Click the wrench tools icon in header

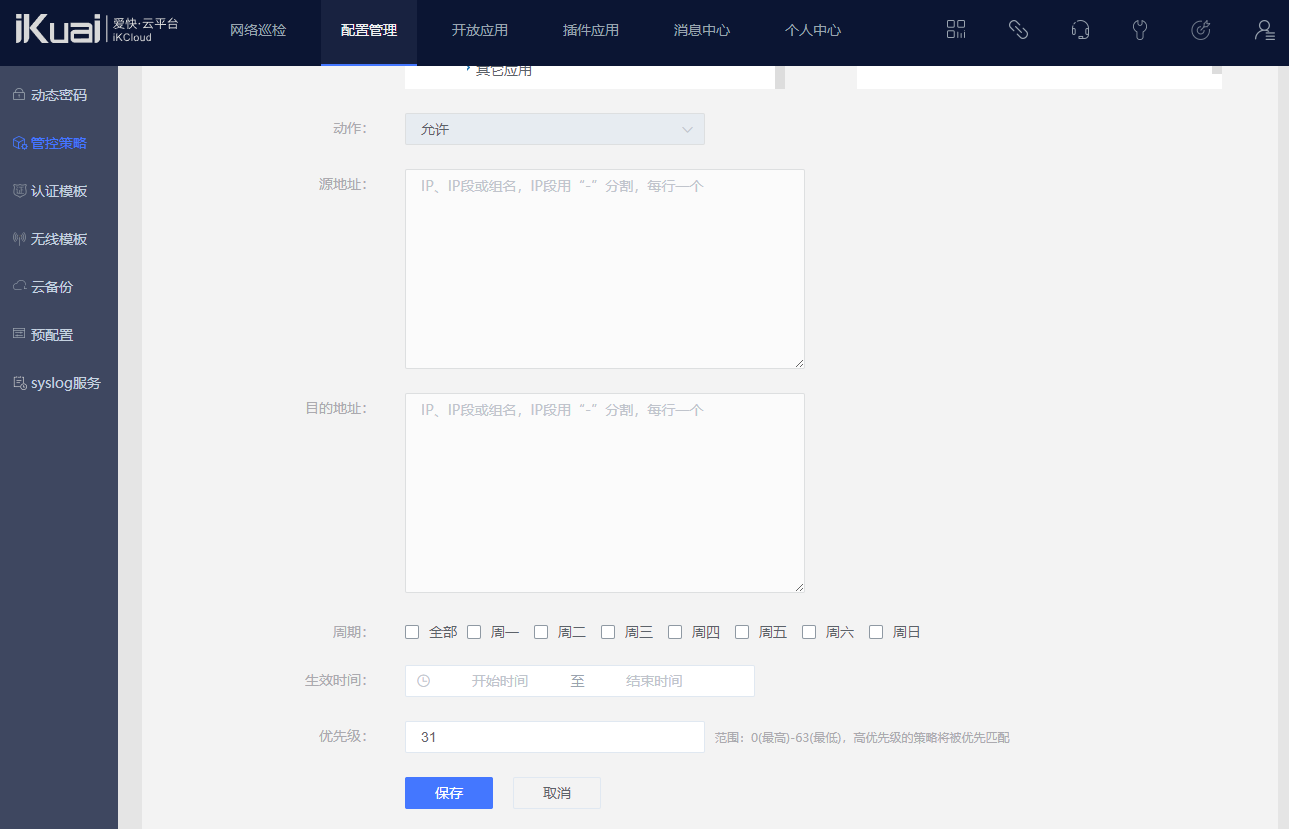click(x=1140, y=30)
